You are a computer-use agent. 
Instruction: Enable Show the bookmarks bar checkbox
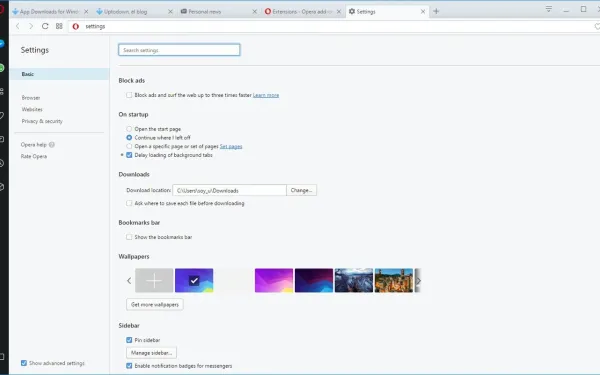129,237
